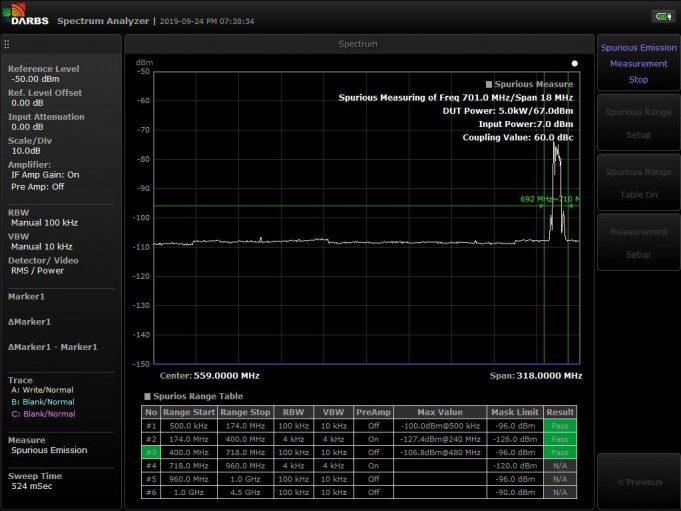Toggle IF Amp Gain setting
Viewport: 681px width, 511px height.
tap(45, 175)
